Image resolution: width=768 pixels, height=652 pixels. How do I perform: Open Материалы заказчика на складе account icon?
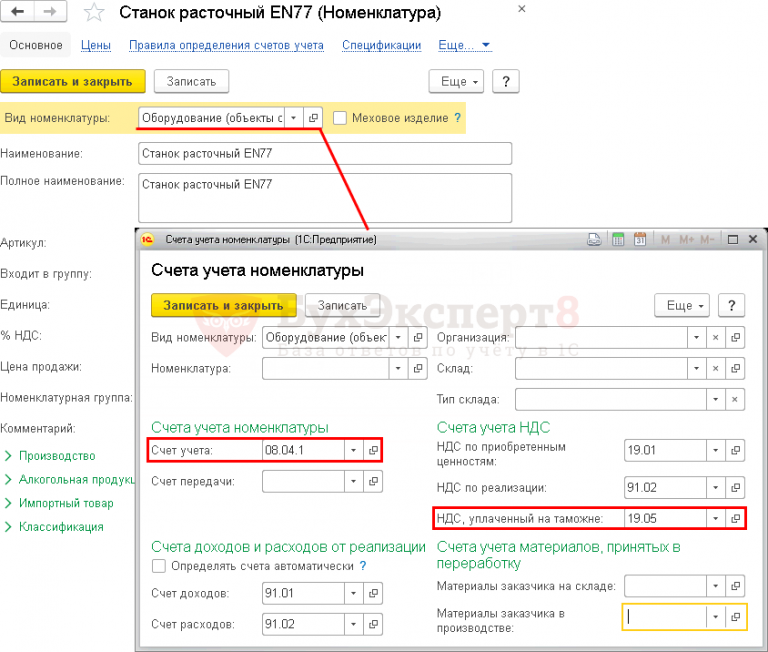(x=735, y=586)
